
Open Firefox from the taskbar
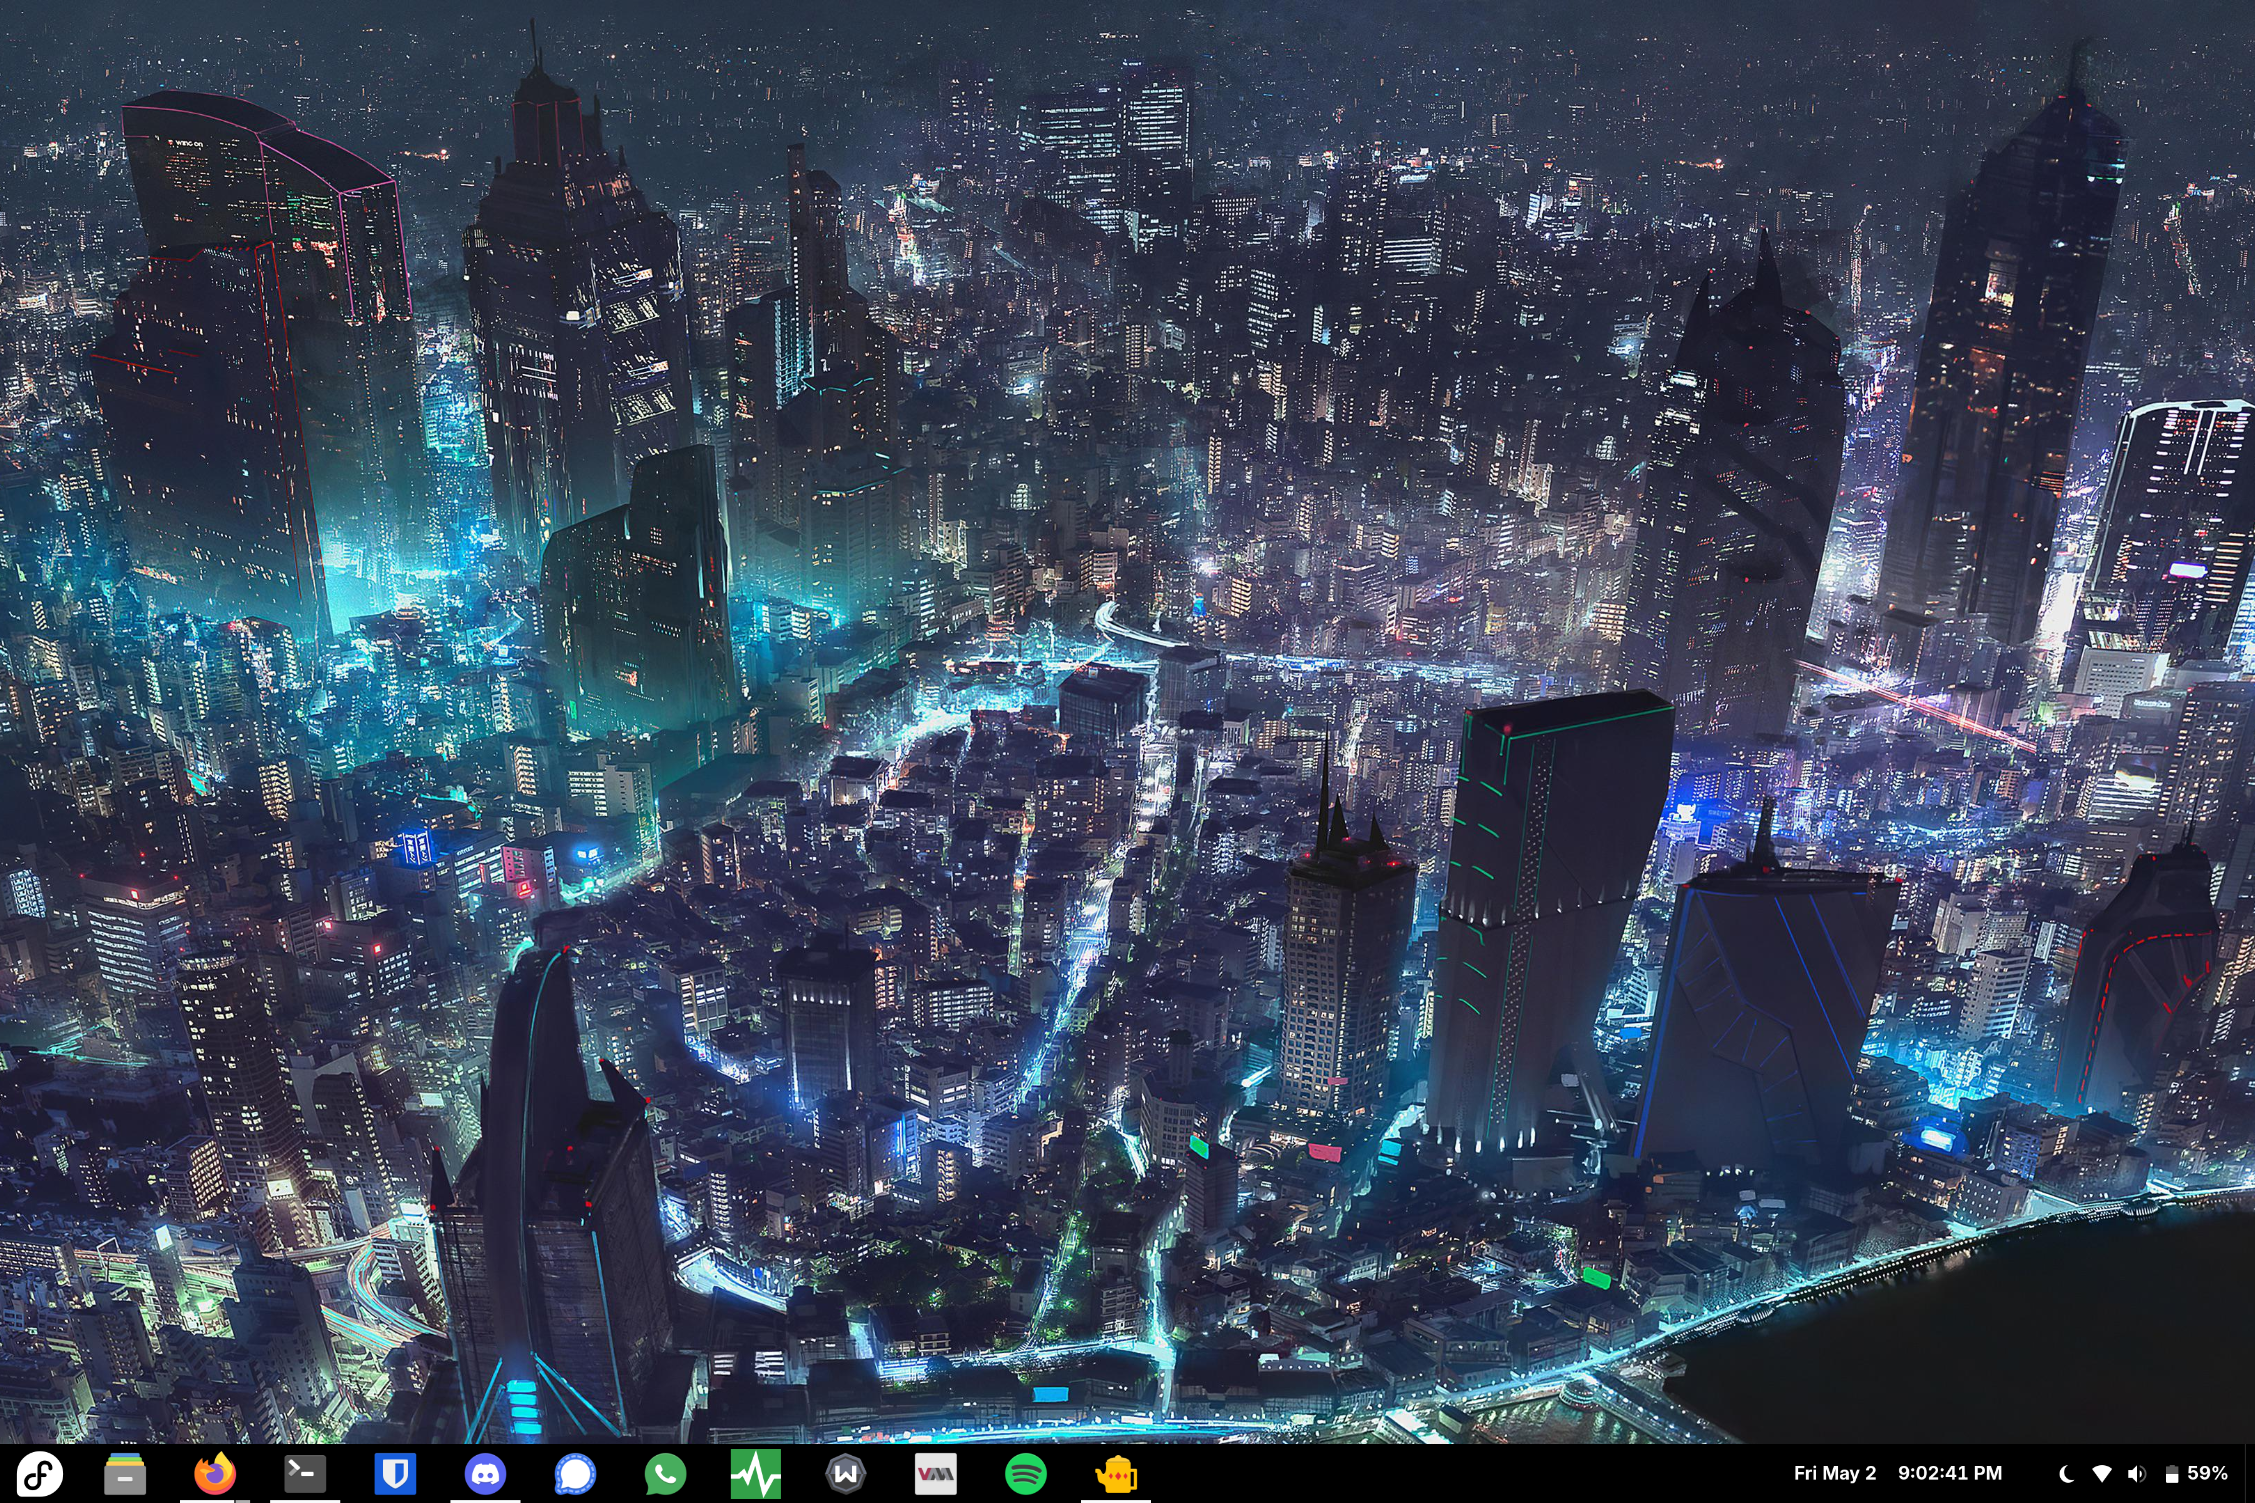coord(214,1473)
